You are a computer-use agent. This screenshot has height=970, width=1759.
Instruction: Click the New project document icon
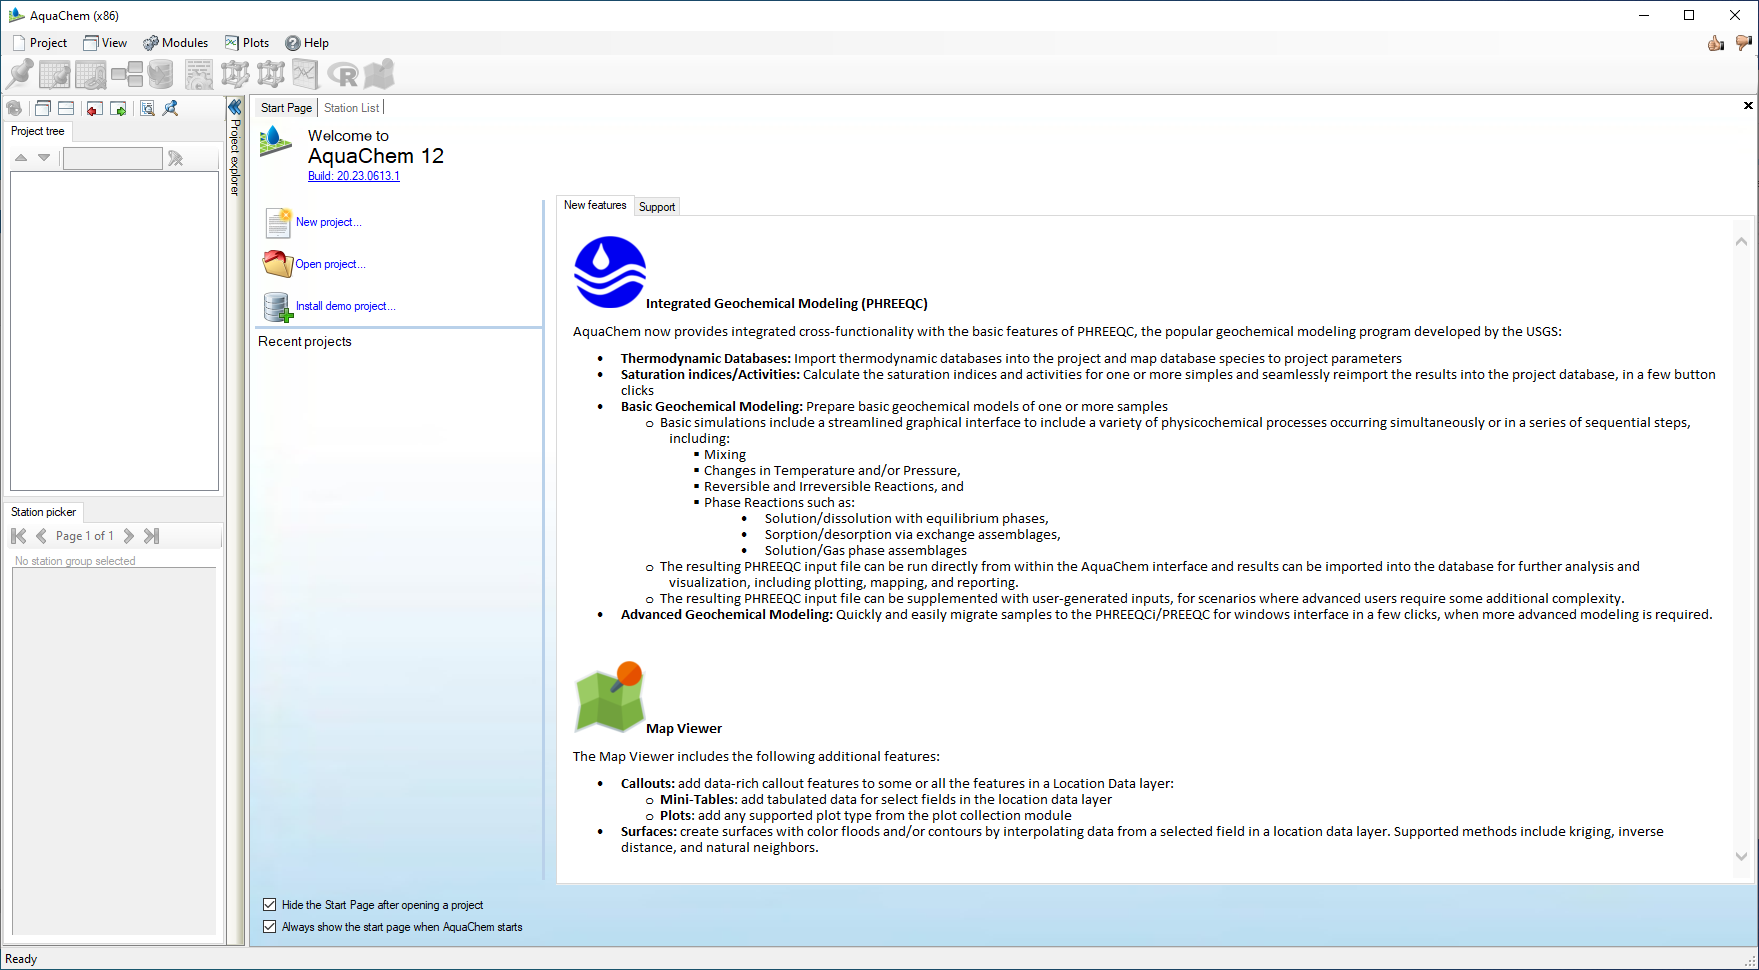pos(278,222)
